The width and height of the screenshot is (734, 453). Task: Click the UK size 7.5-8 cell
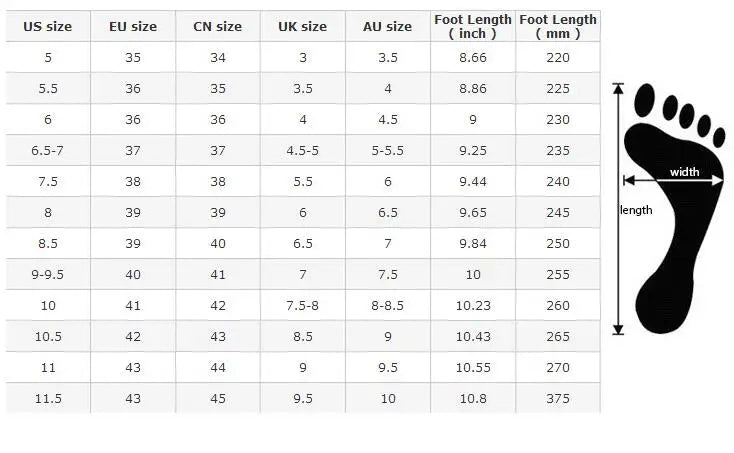click(302, 306)
